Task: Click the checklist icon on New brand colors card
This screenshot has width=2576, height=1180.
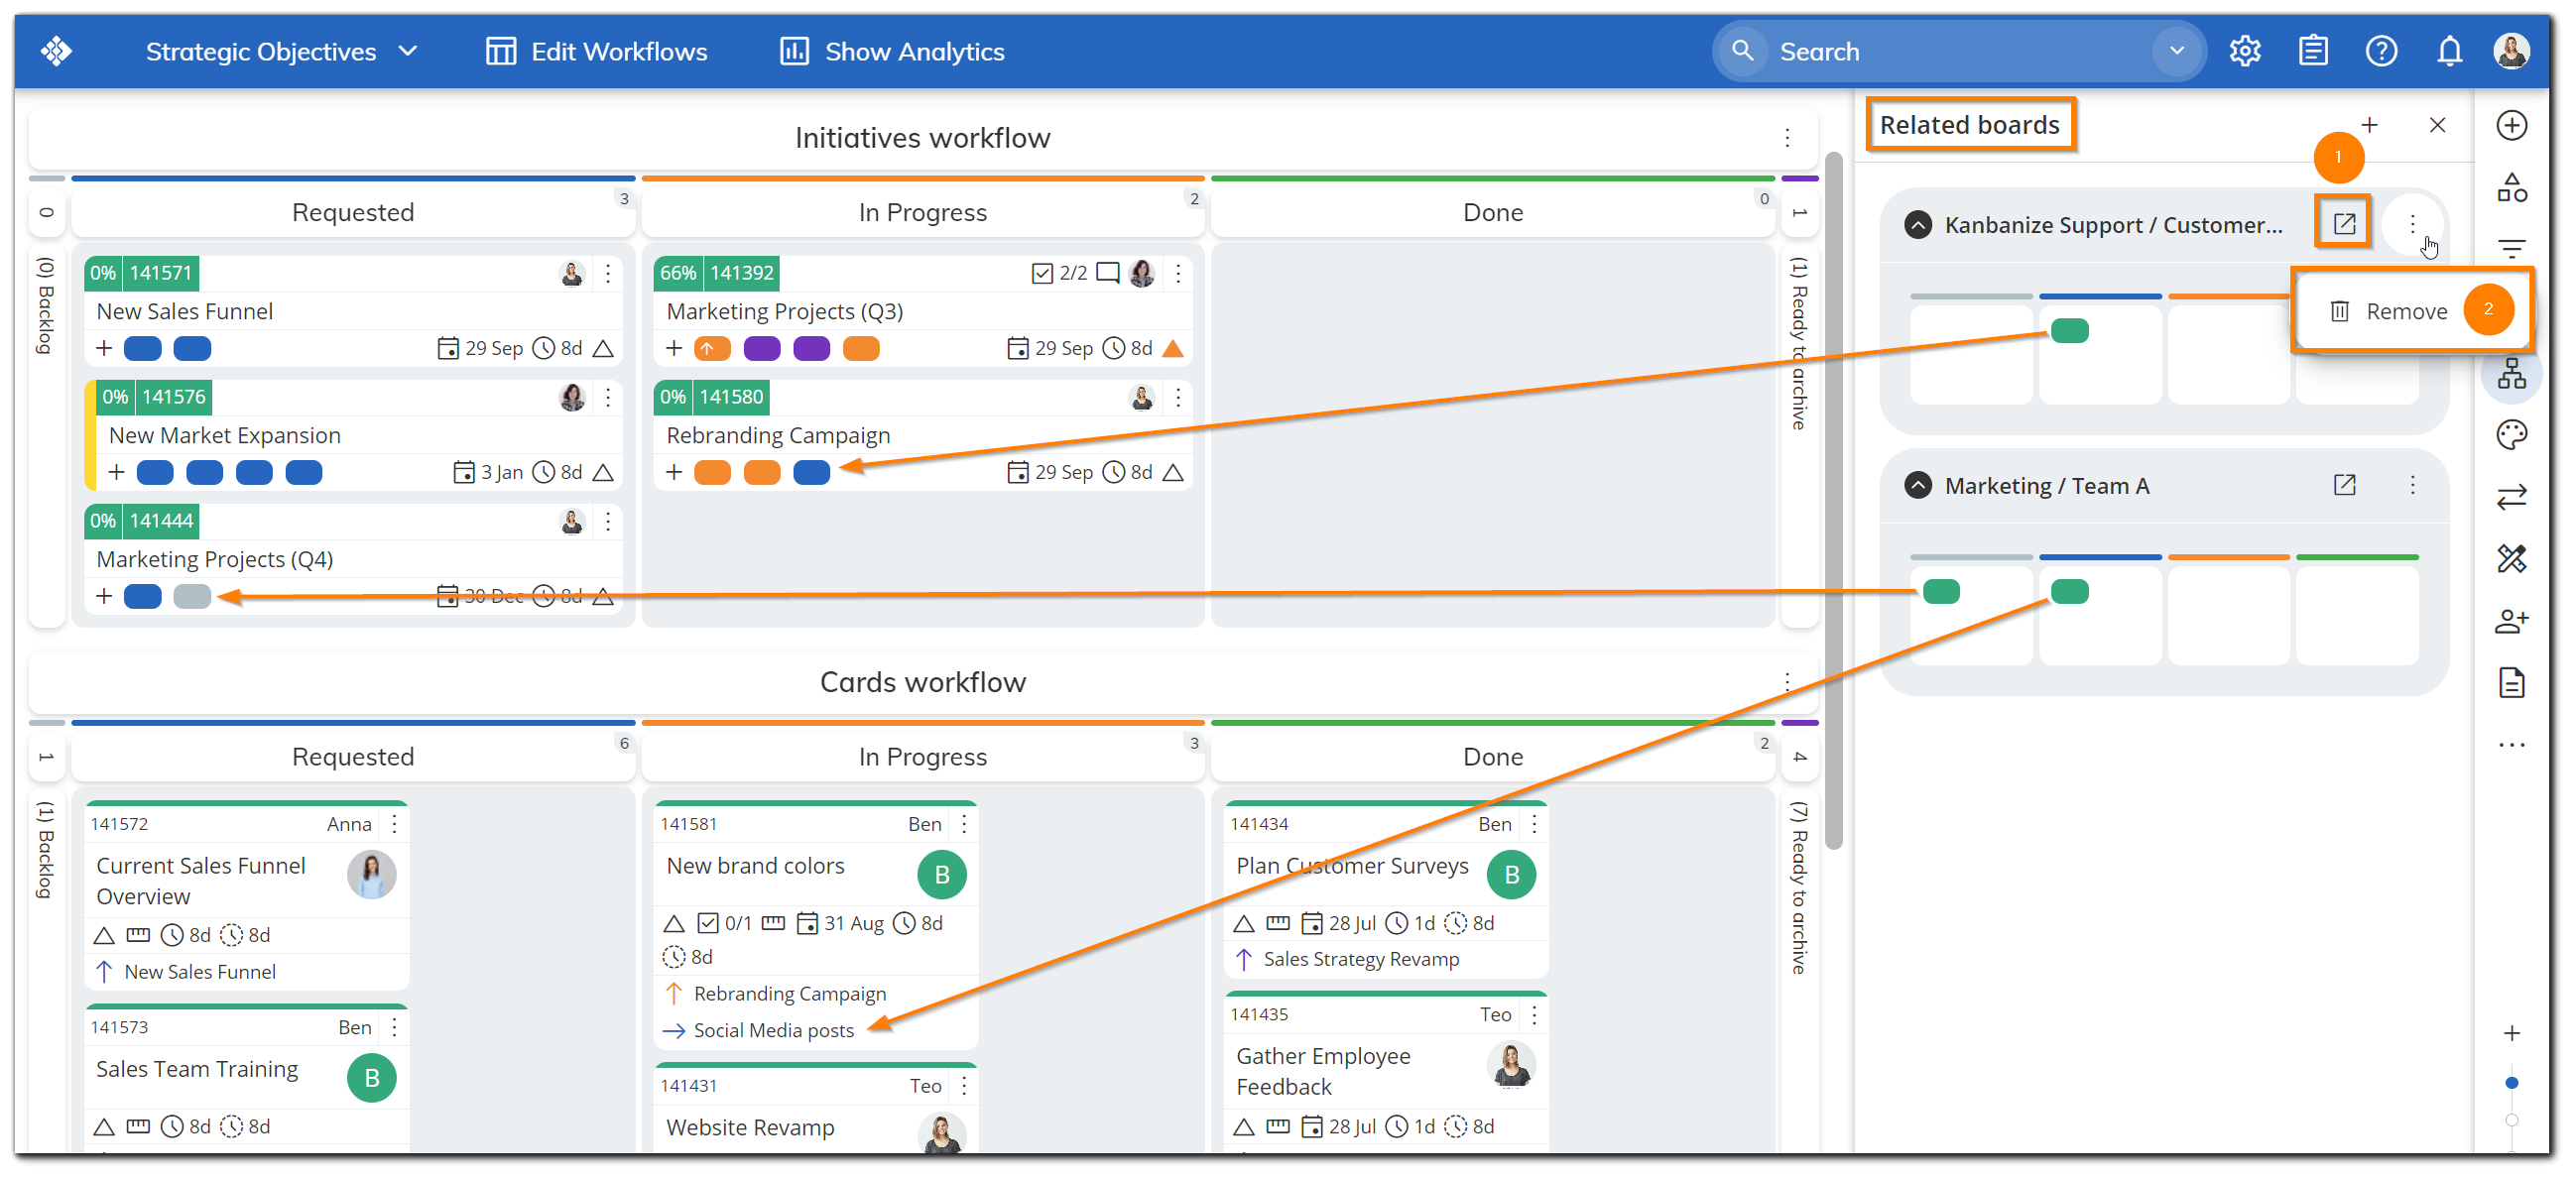Action: point(710,923)
